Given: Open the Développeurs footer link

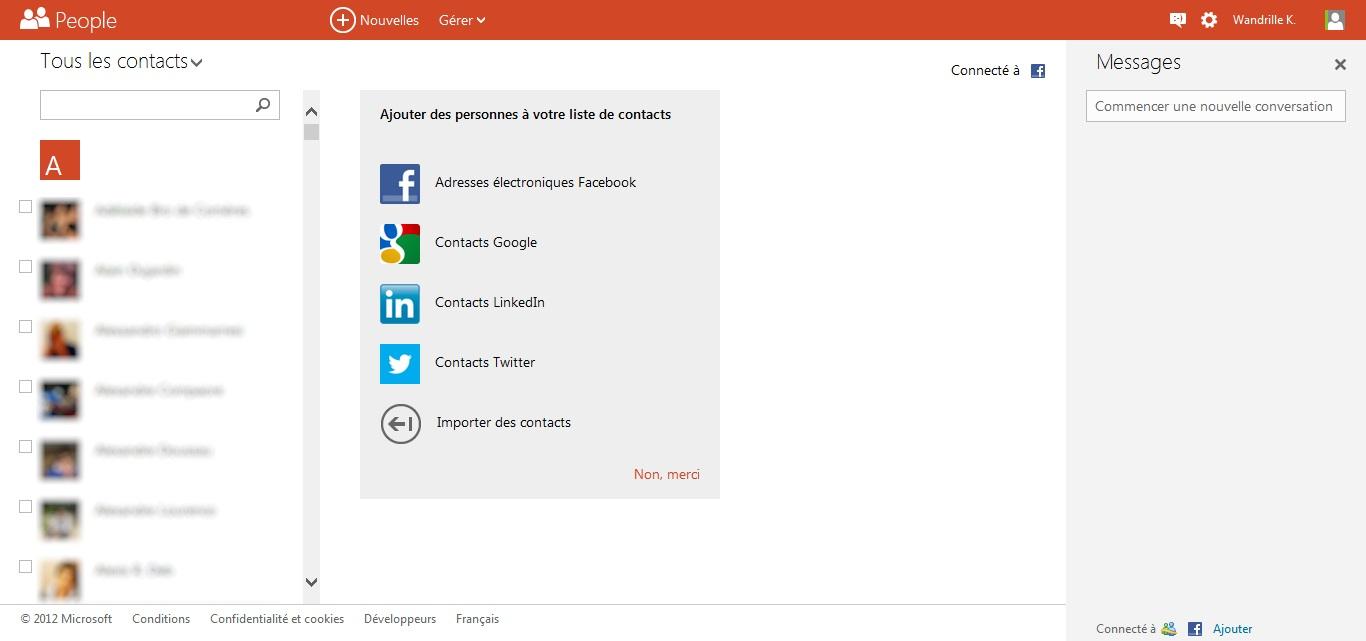Looking at the screenshot, I should [400, 619].
